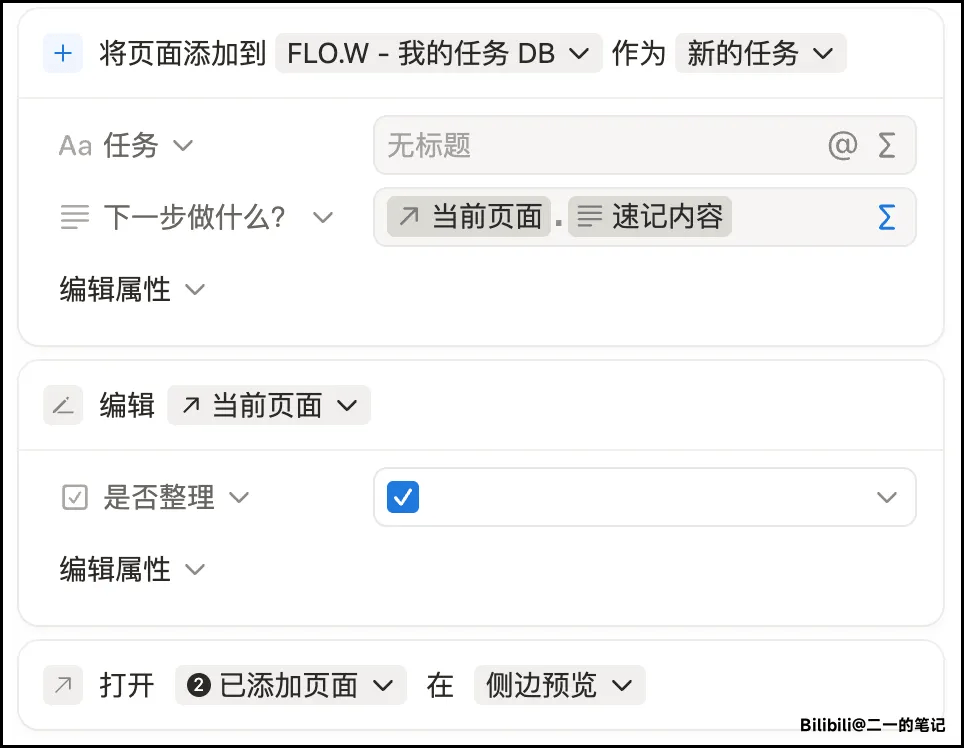This screenshot has height=748, width=964.
Task: Expand the 侧边预览 dropdown
Action: 559,685
